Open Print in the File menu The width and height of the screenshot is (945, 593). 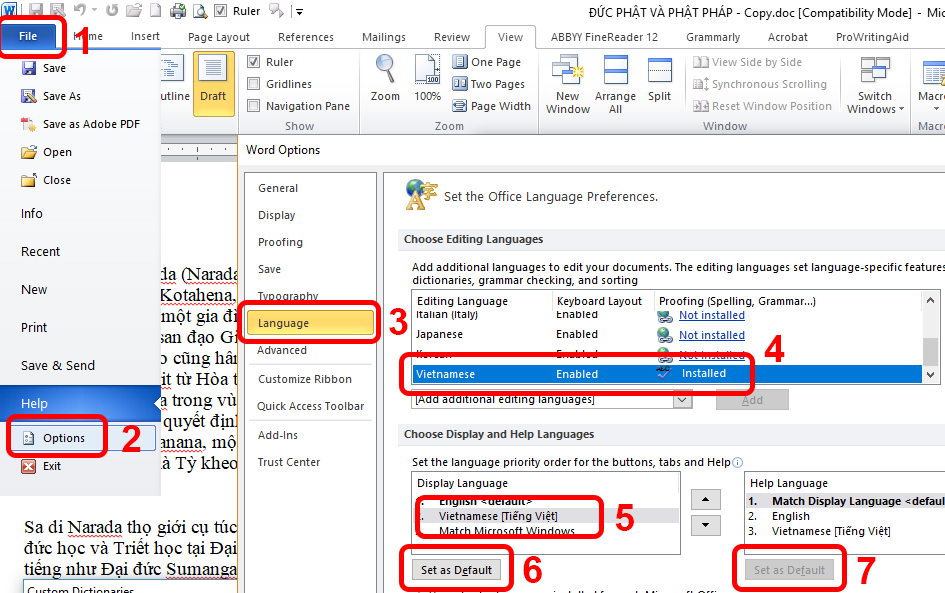(x=34, y=328)
